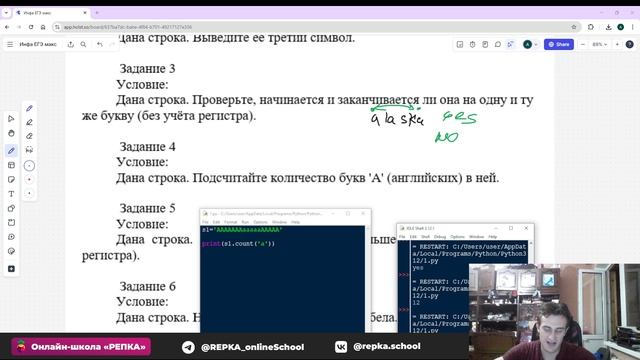This screenshot has height=360, width=640.
Task: Open the board hamburger menu
Action: (x=10, y=44)
